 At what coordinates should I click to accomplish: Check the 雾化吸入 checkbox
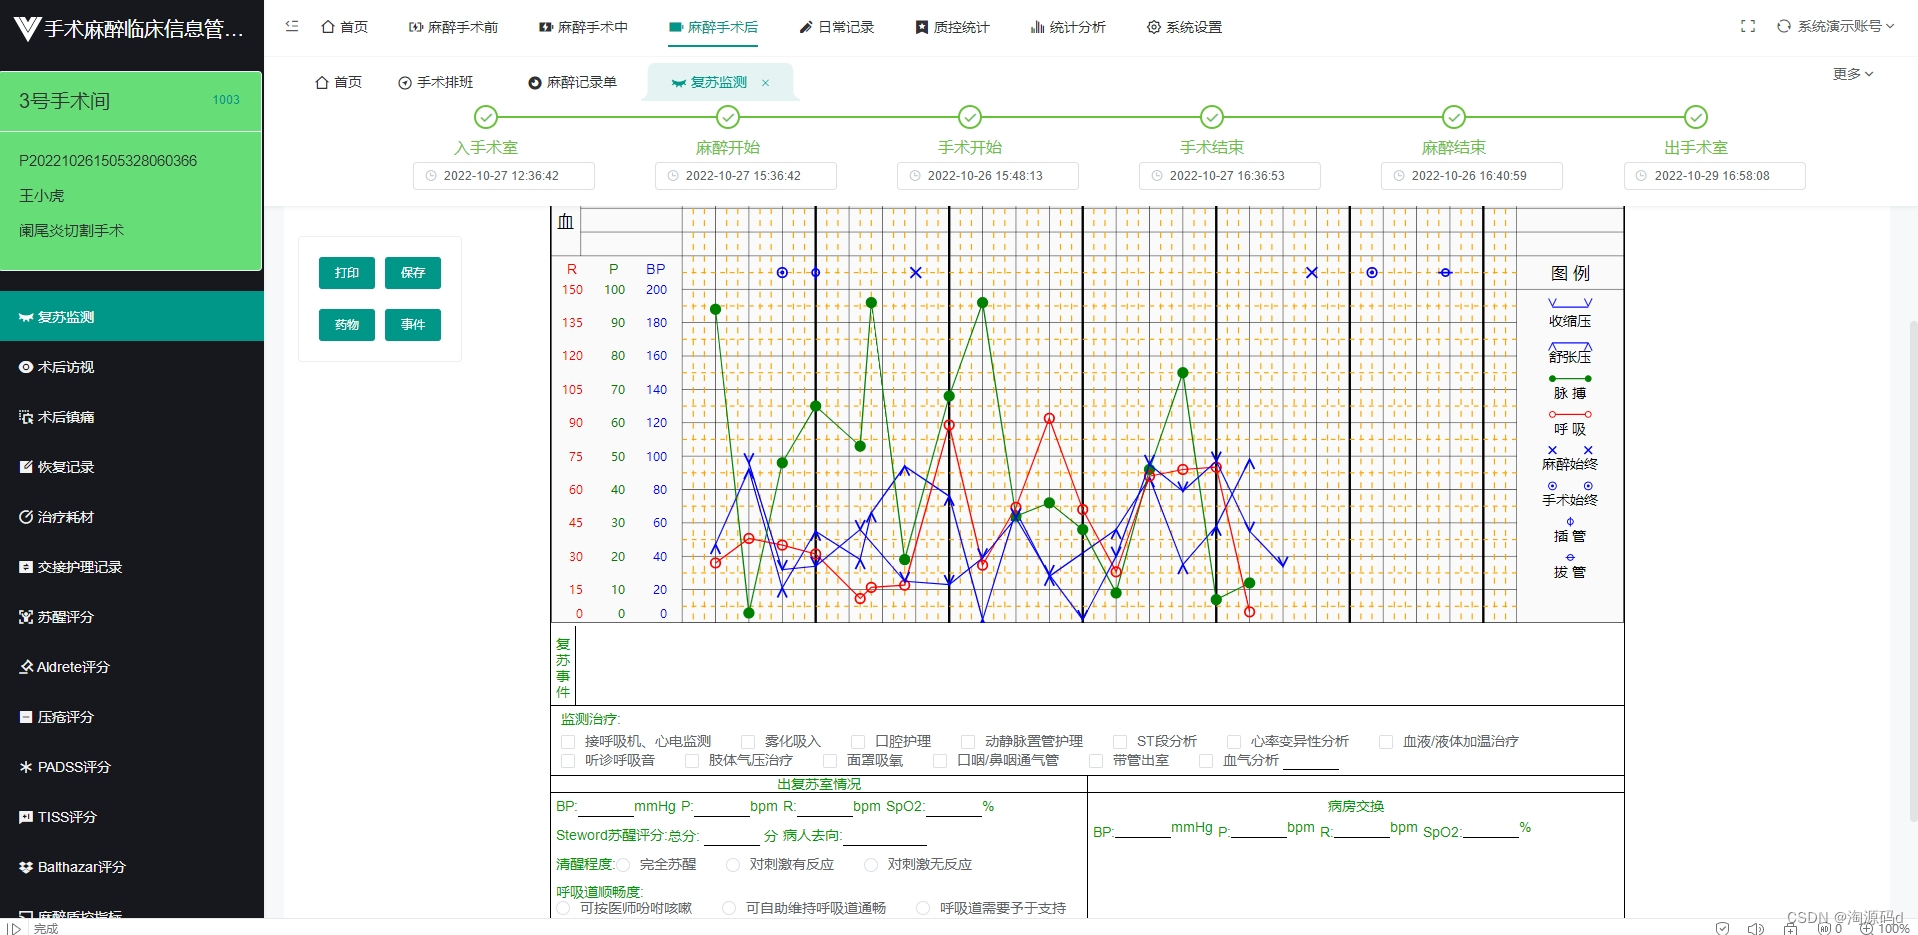click(748, 742)
